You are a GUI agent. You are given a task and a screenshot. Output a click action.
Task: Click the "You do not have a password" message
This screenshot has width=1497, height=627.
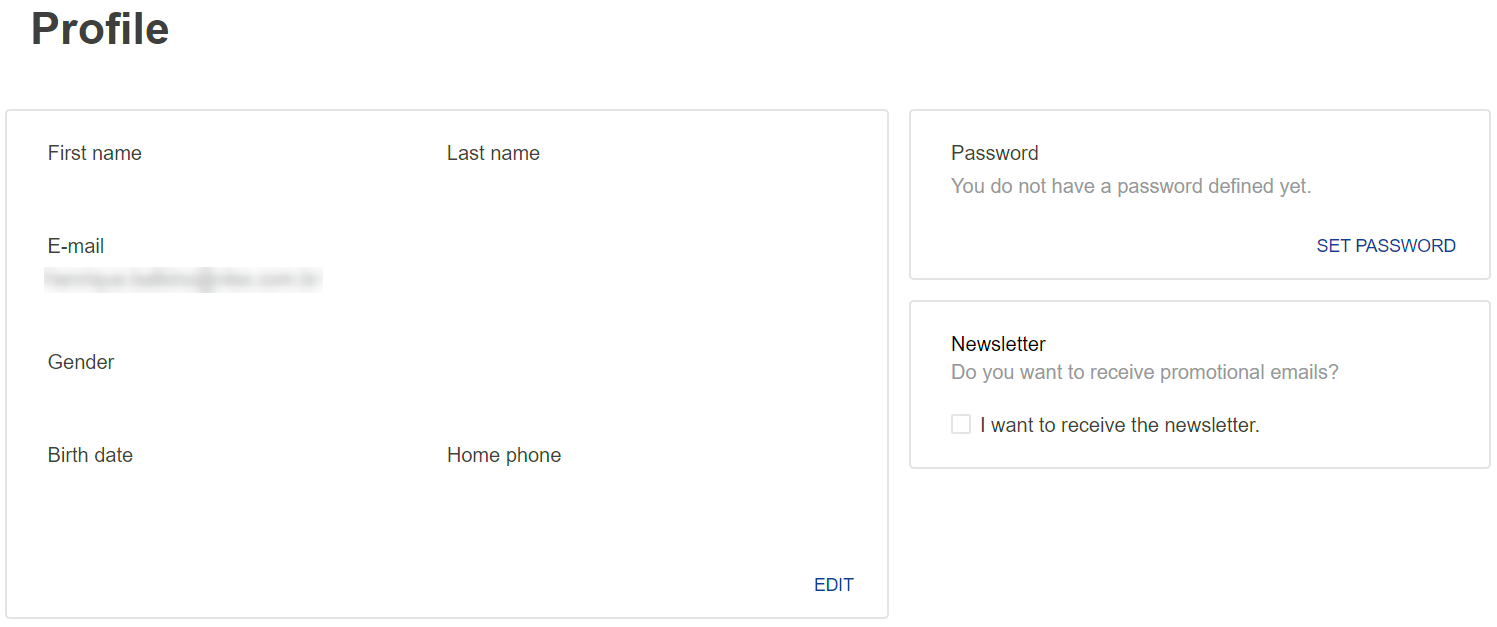[x=1130, y=186]
